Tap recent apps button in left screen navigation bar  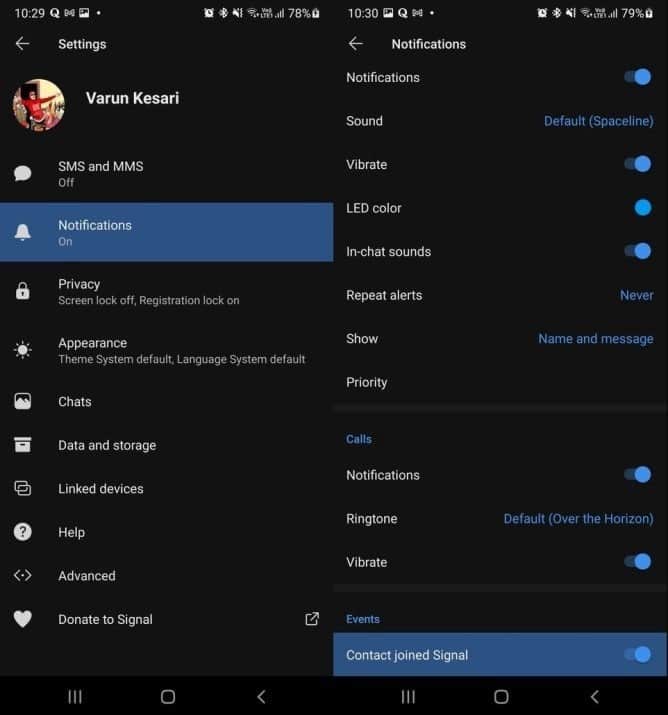coord(75,696)
